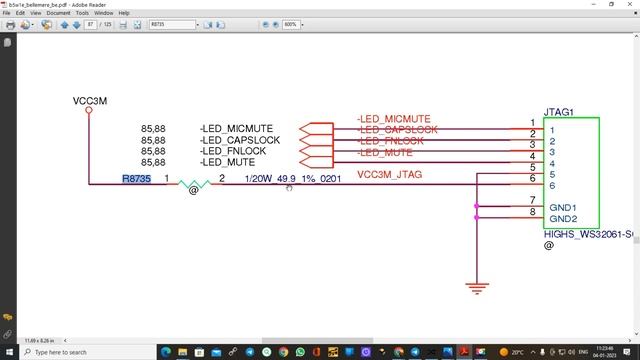The height and width of the screenshot is (360, 640).
Task: Click the taskbar search box
Action: (x=88, y=352)
